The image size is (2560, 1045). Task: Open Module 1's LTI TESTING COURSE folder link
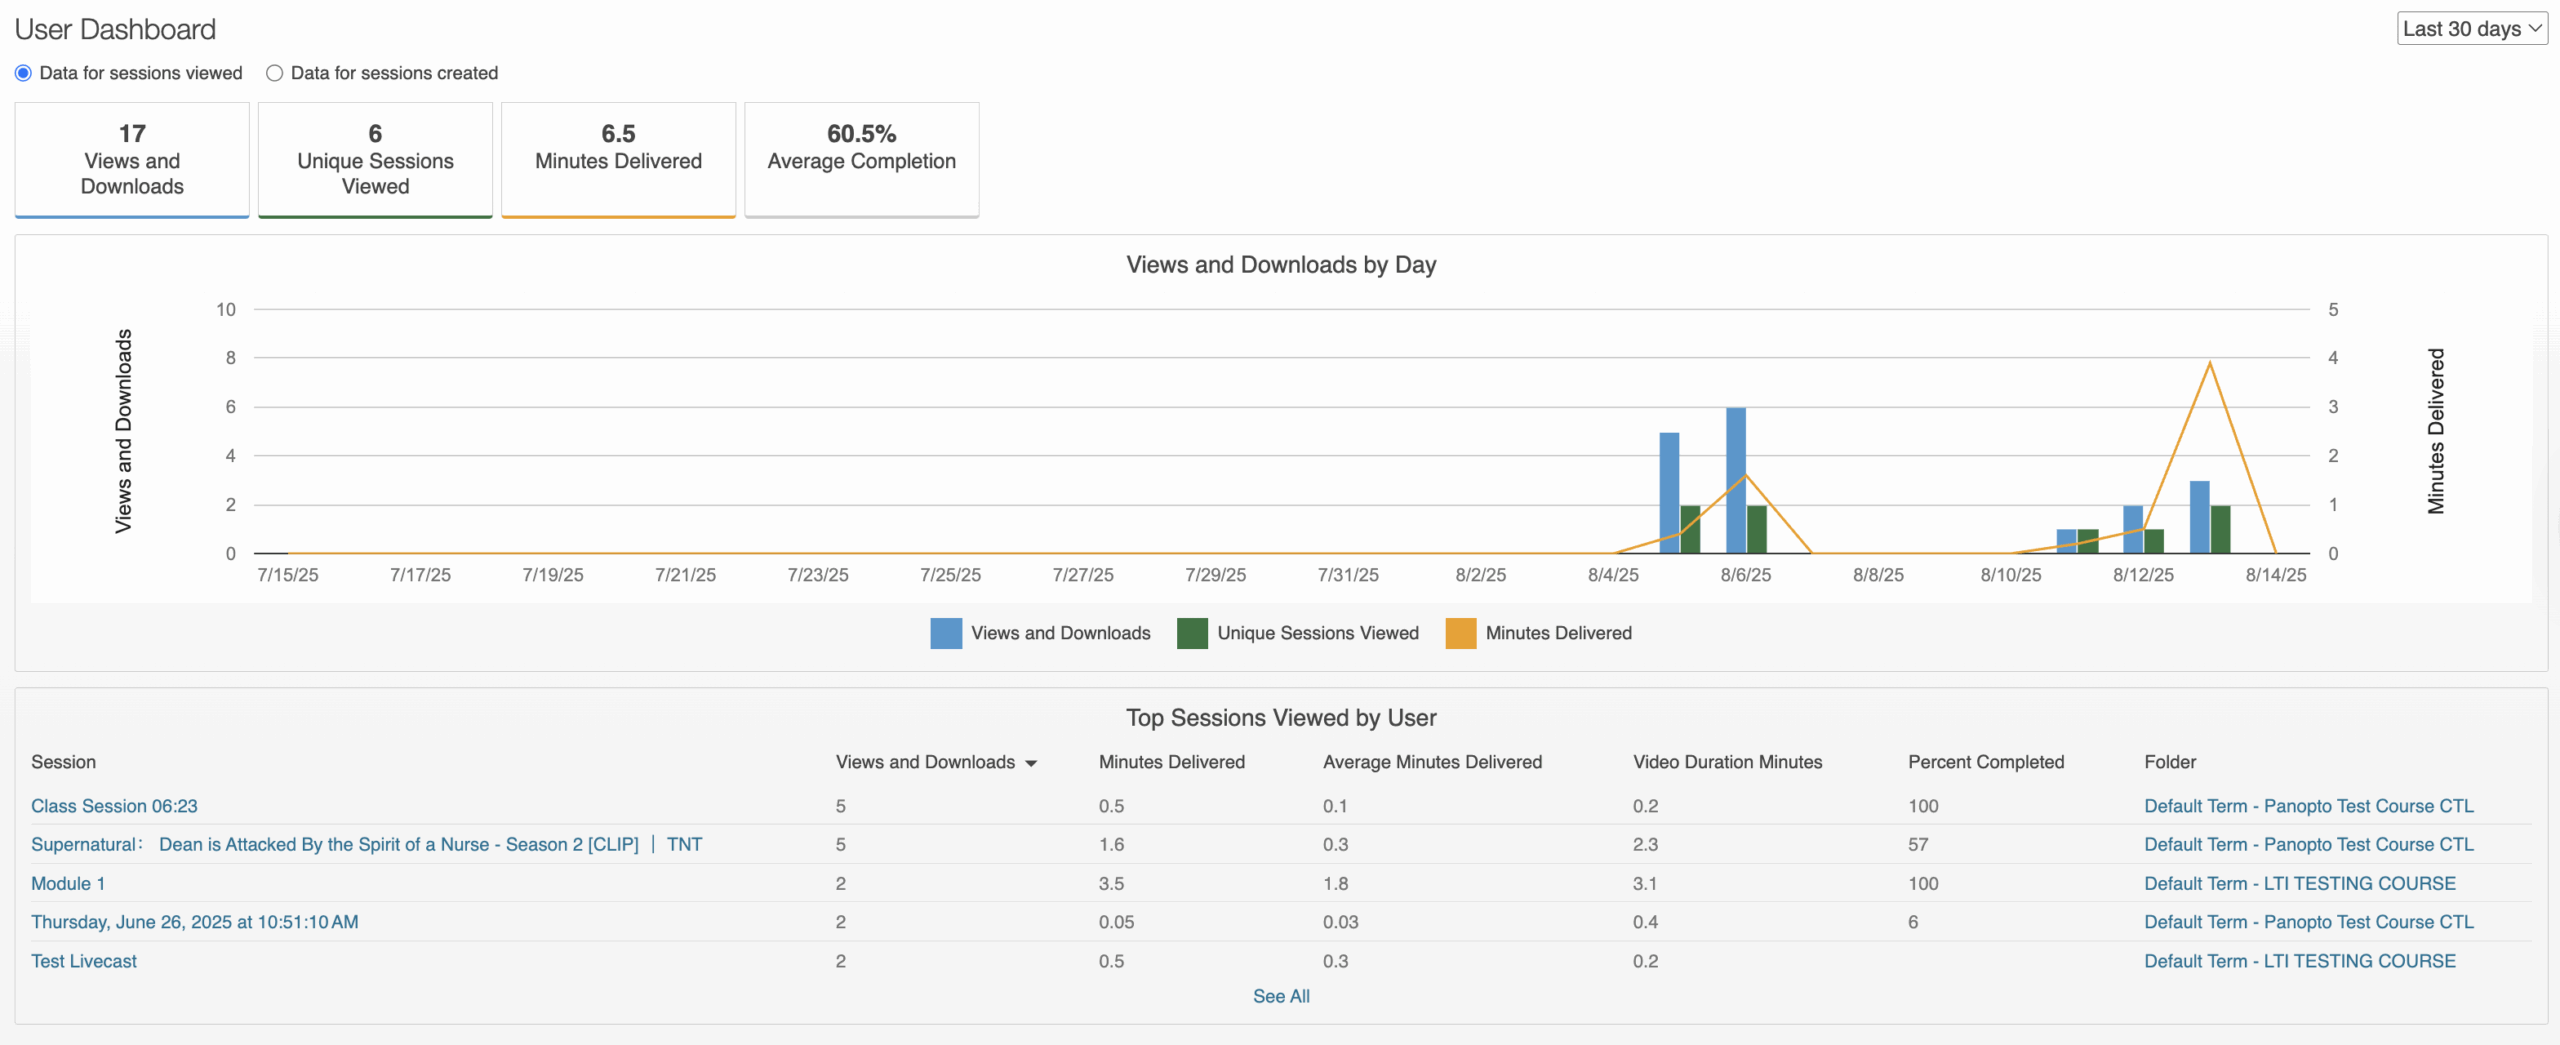[x=2299, y=884]
